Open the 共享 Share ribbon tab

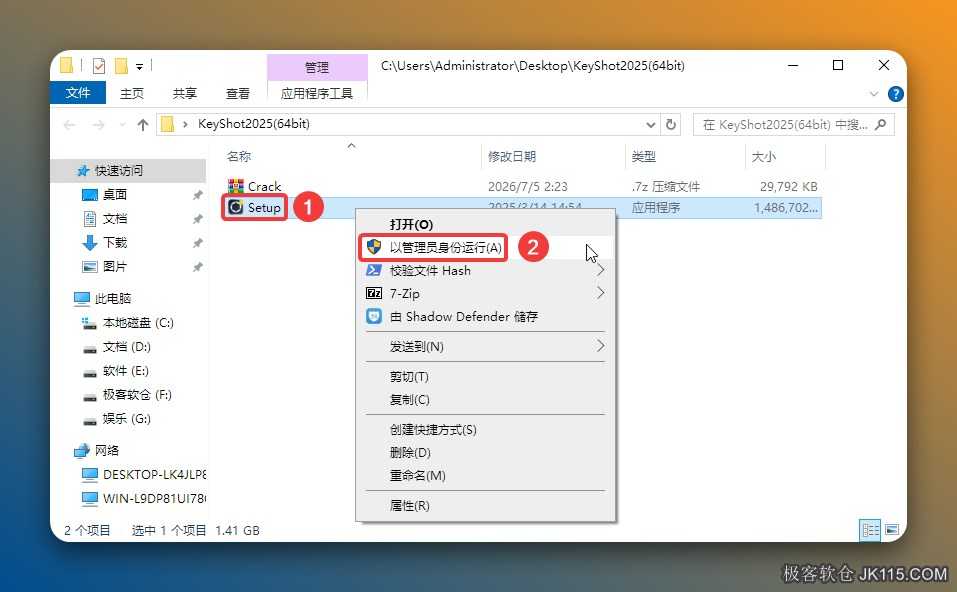(x=184, y=93)
